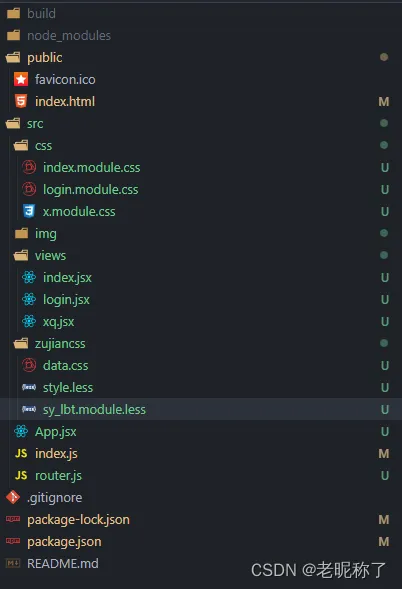
Task: Click the npm icon beside package.json
Action: pos(13,541)
